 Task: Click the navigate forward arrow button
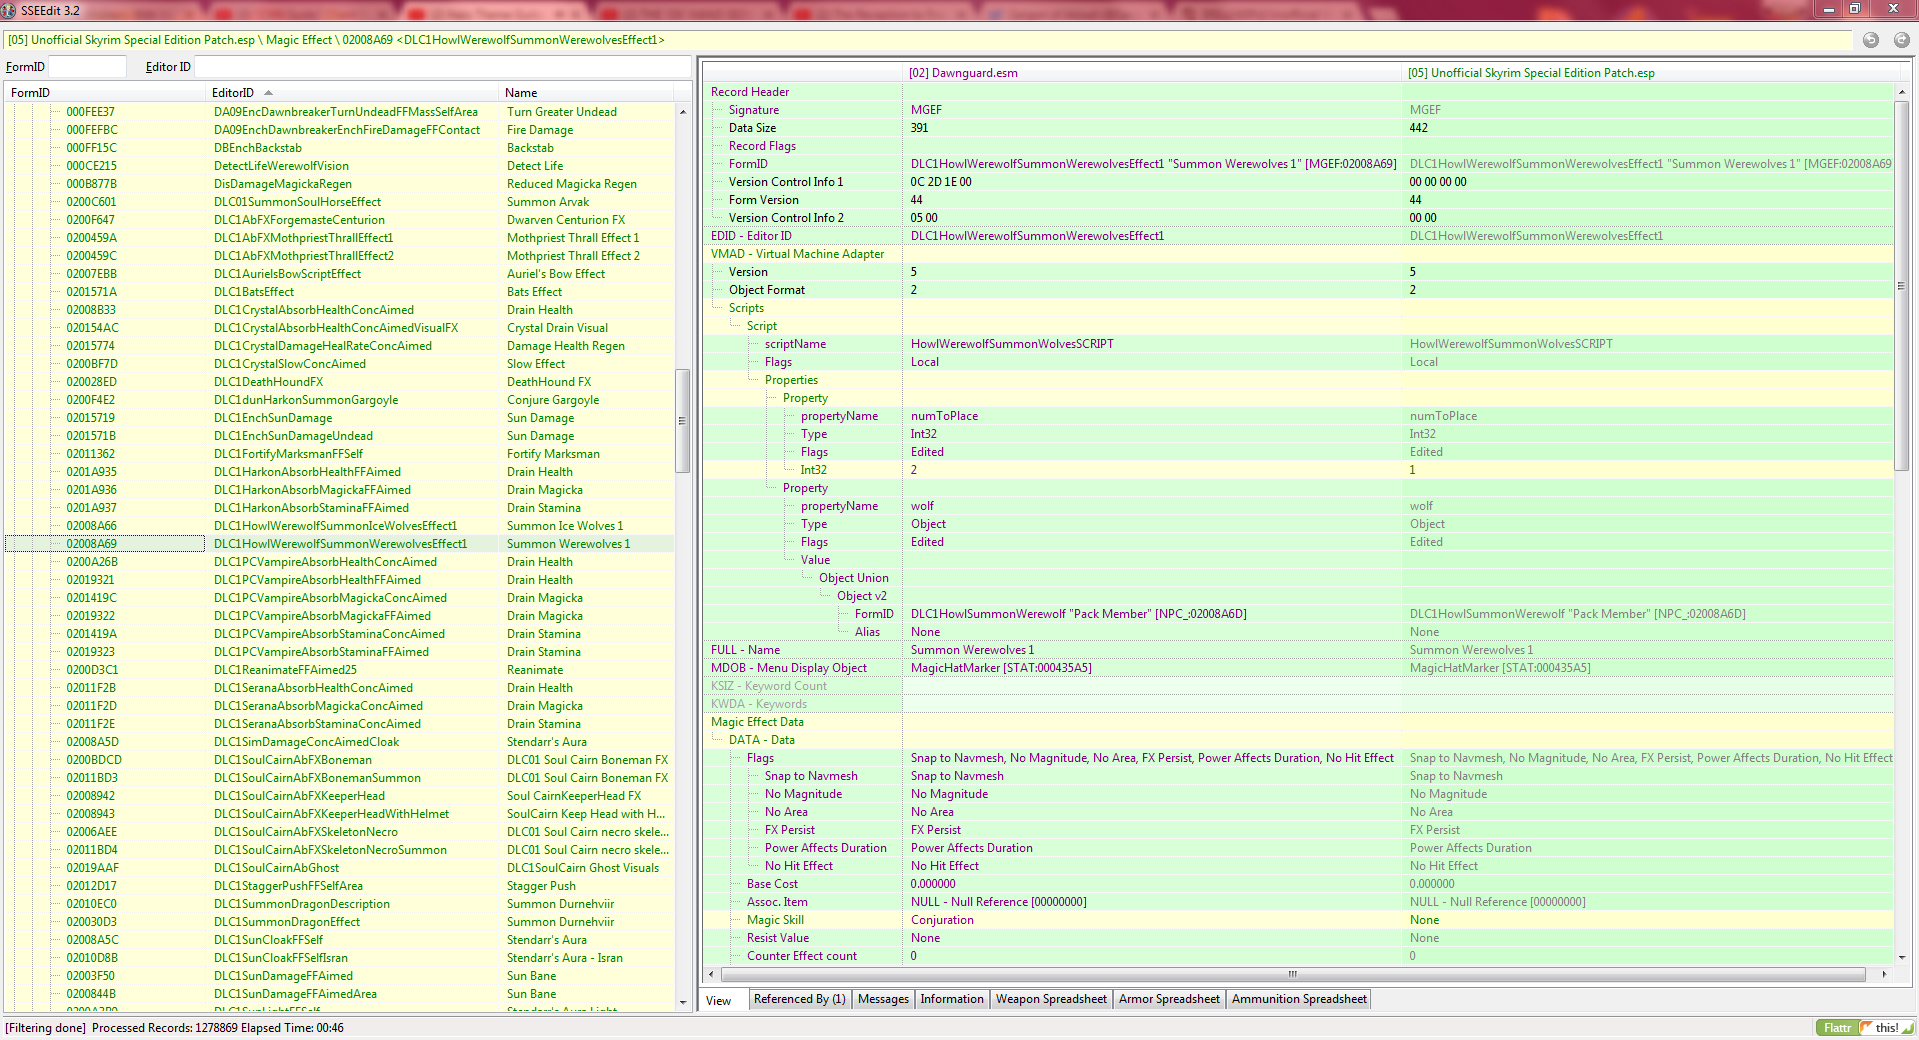[1901, 40]
